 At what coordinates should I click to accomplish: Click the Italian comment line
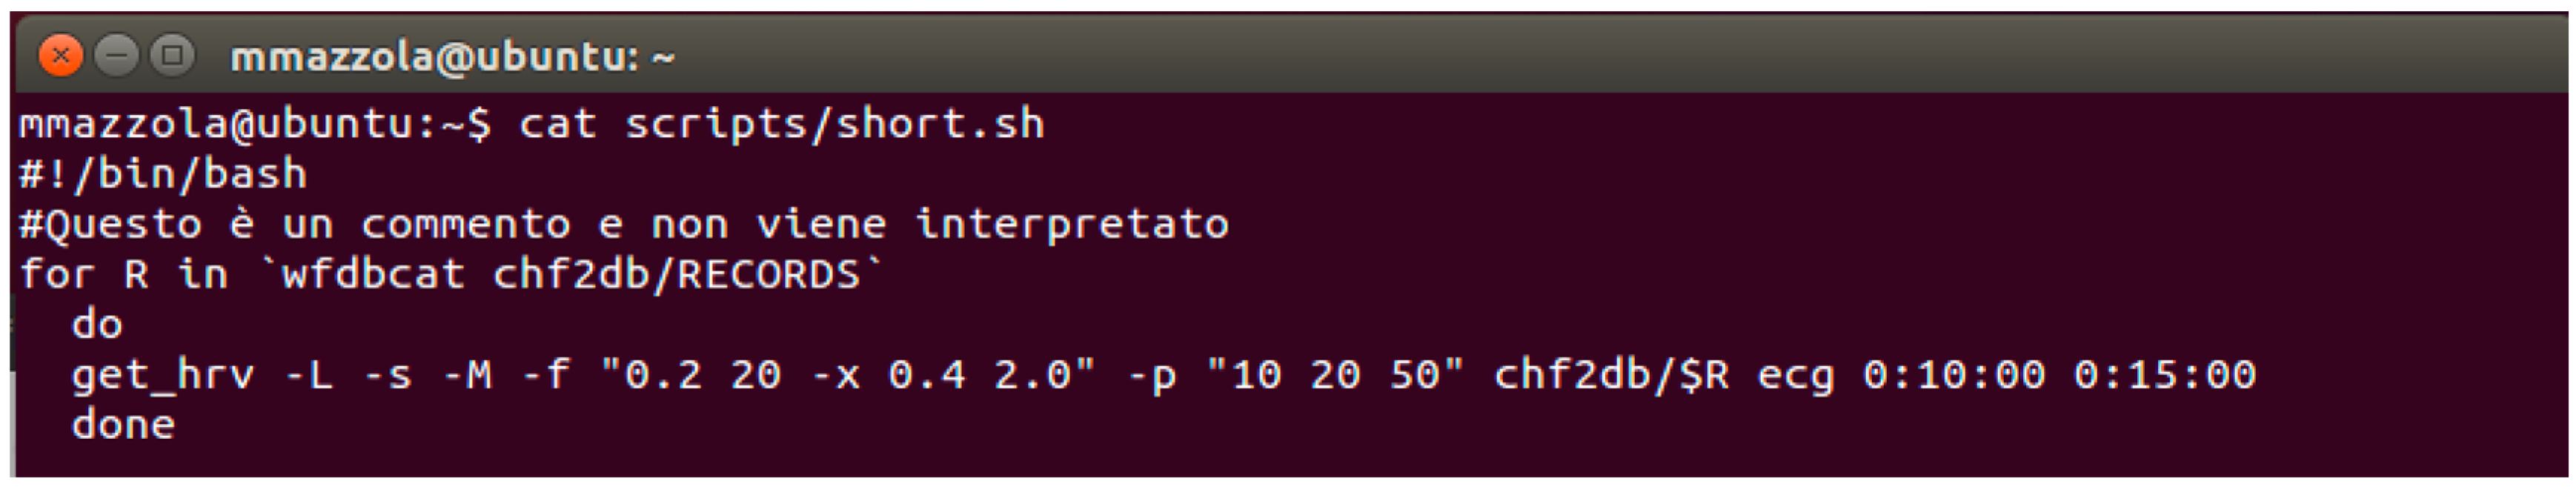coord(623,224)
